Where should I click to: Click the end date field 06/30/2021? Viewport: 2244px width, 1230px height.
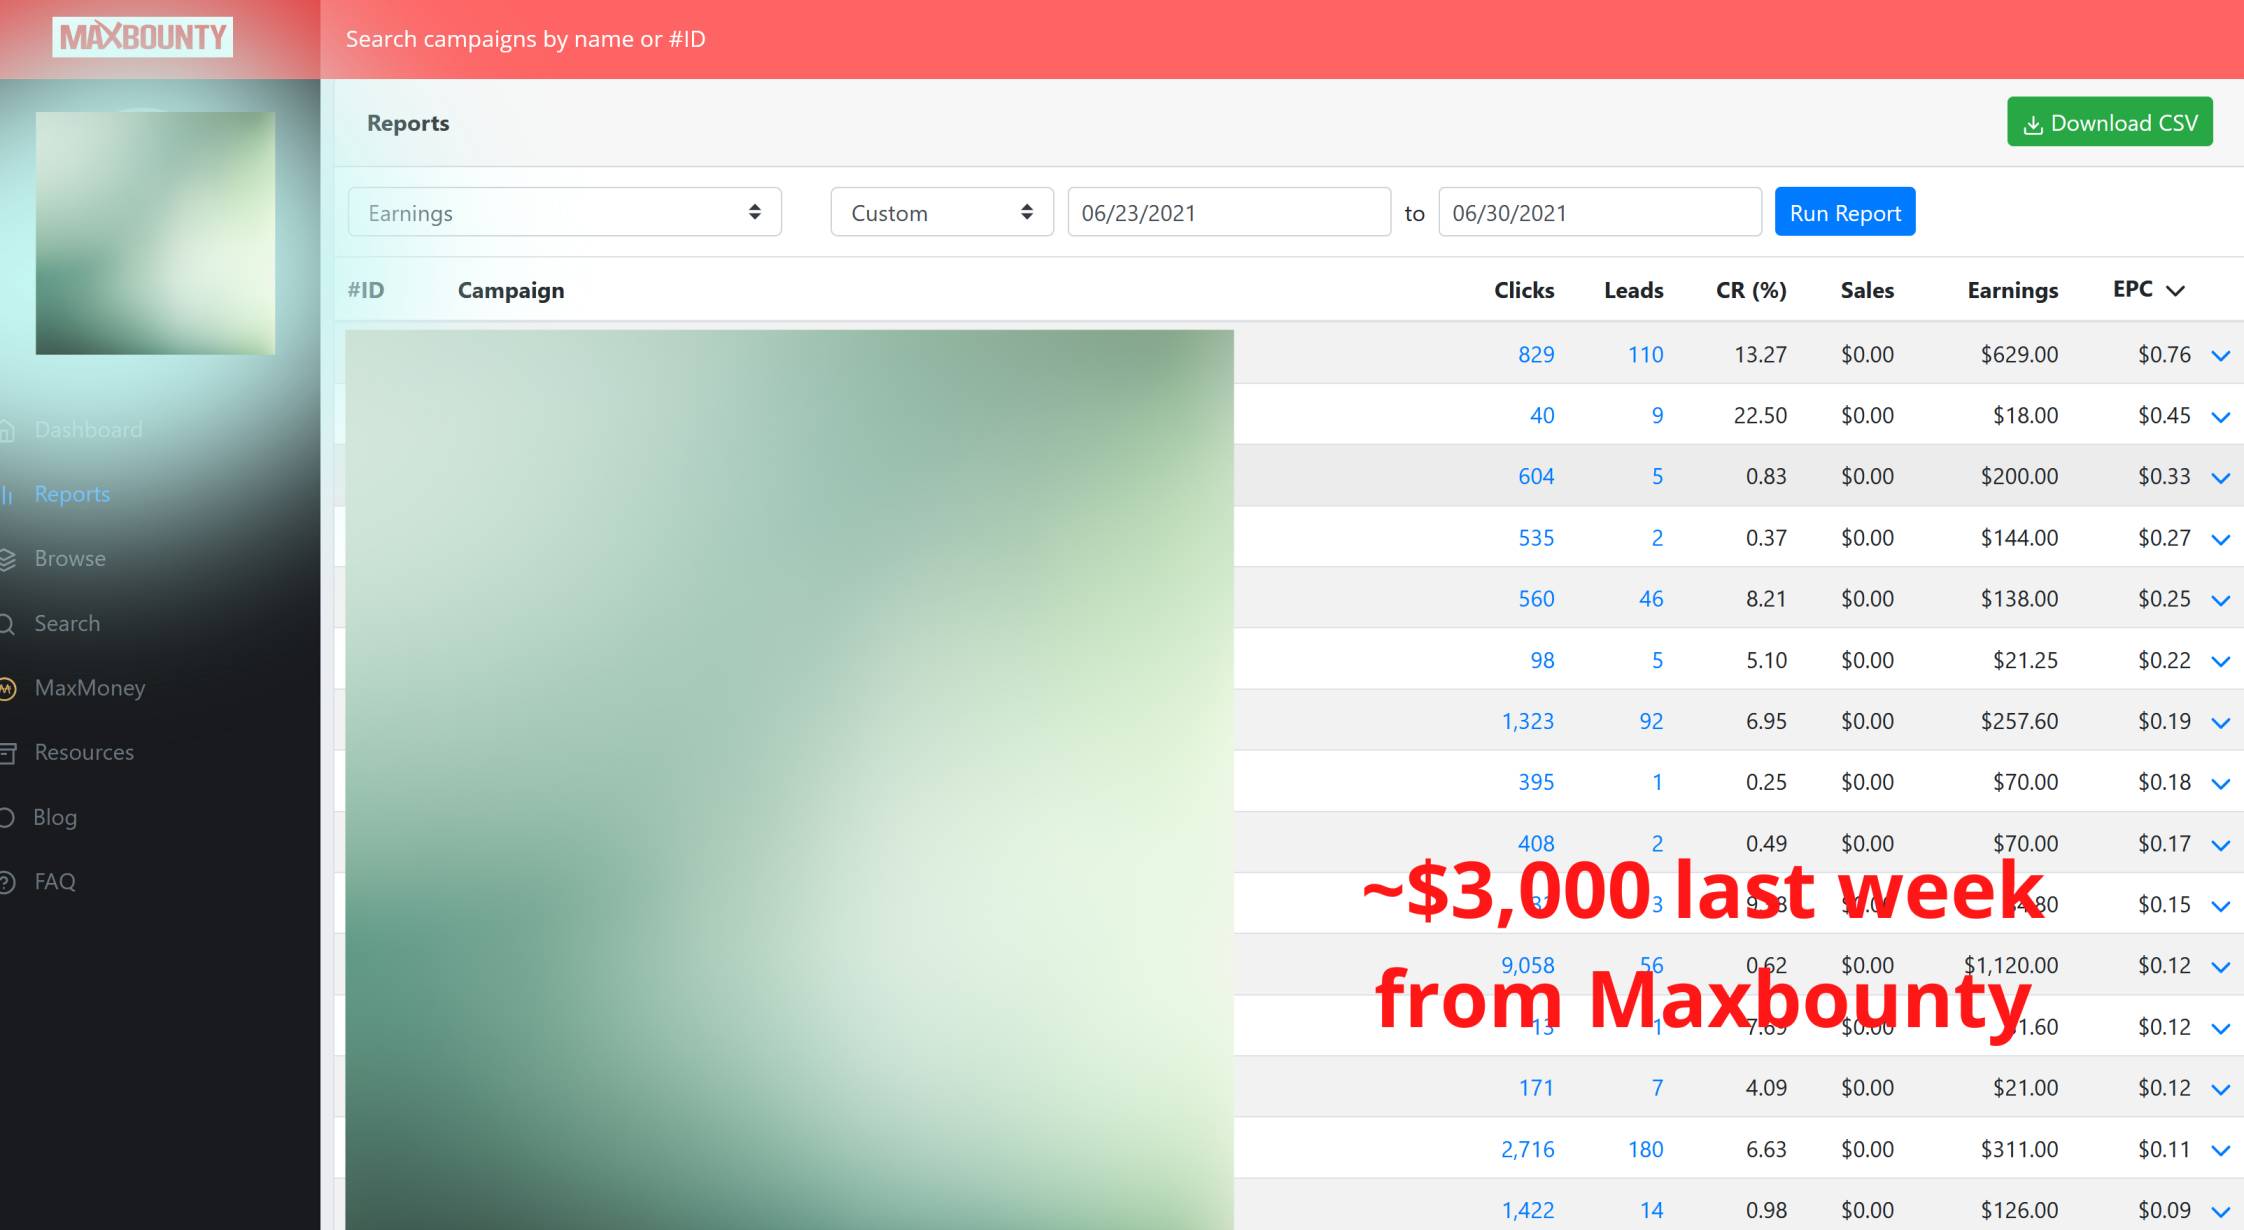pos(1600,212)
